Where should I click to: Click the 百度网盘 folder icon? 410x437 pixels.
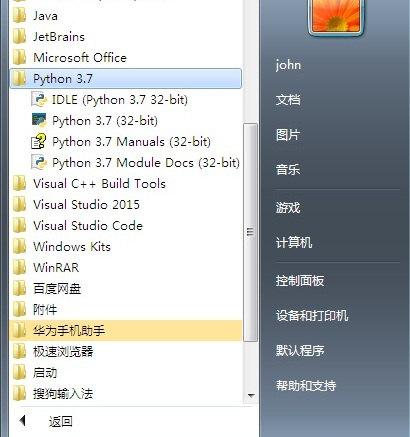(19, 289)
